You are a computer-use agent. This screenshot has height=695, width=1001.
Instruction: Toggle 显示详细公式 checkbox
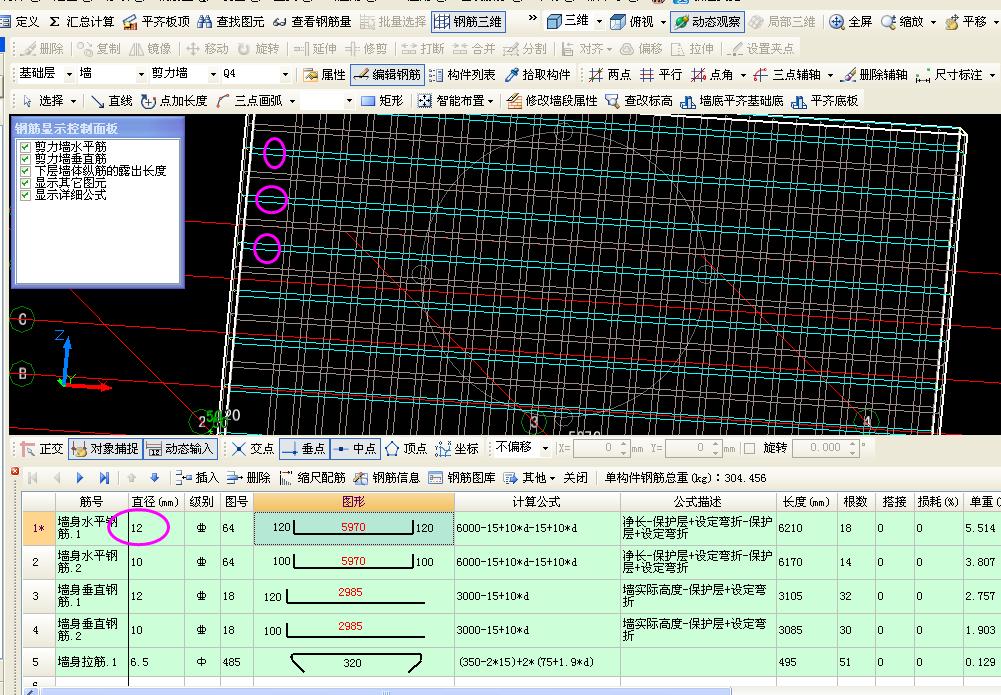[26, 195]
